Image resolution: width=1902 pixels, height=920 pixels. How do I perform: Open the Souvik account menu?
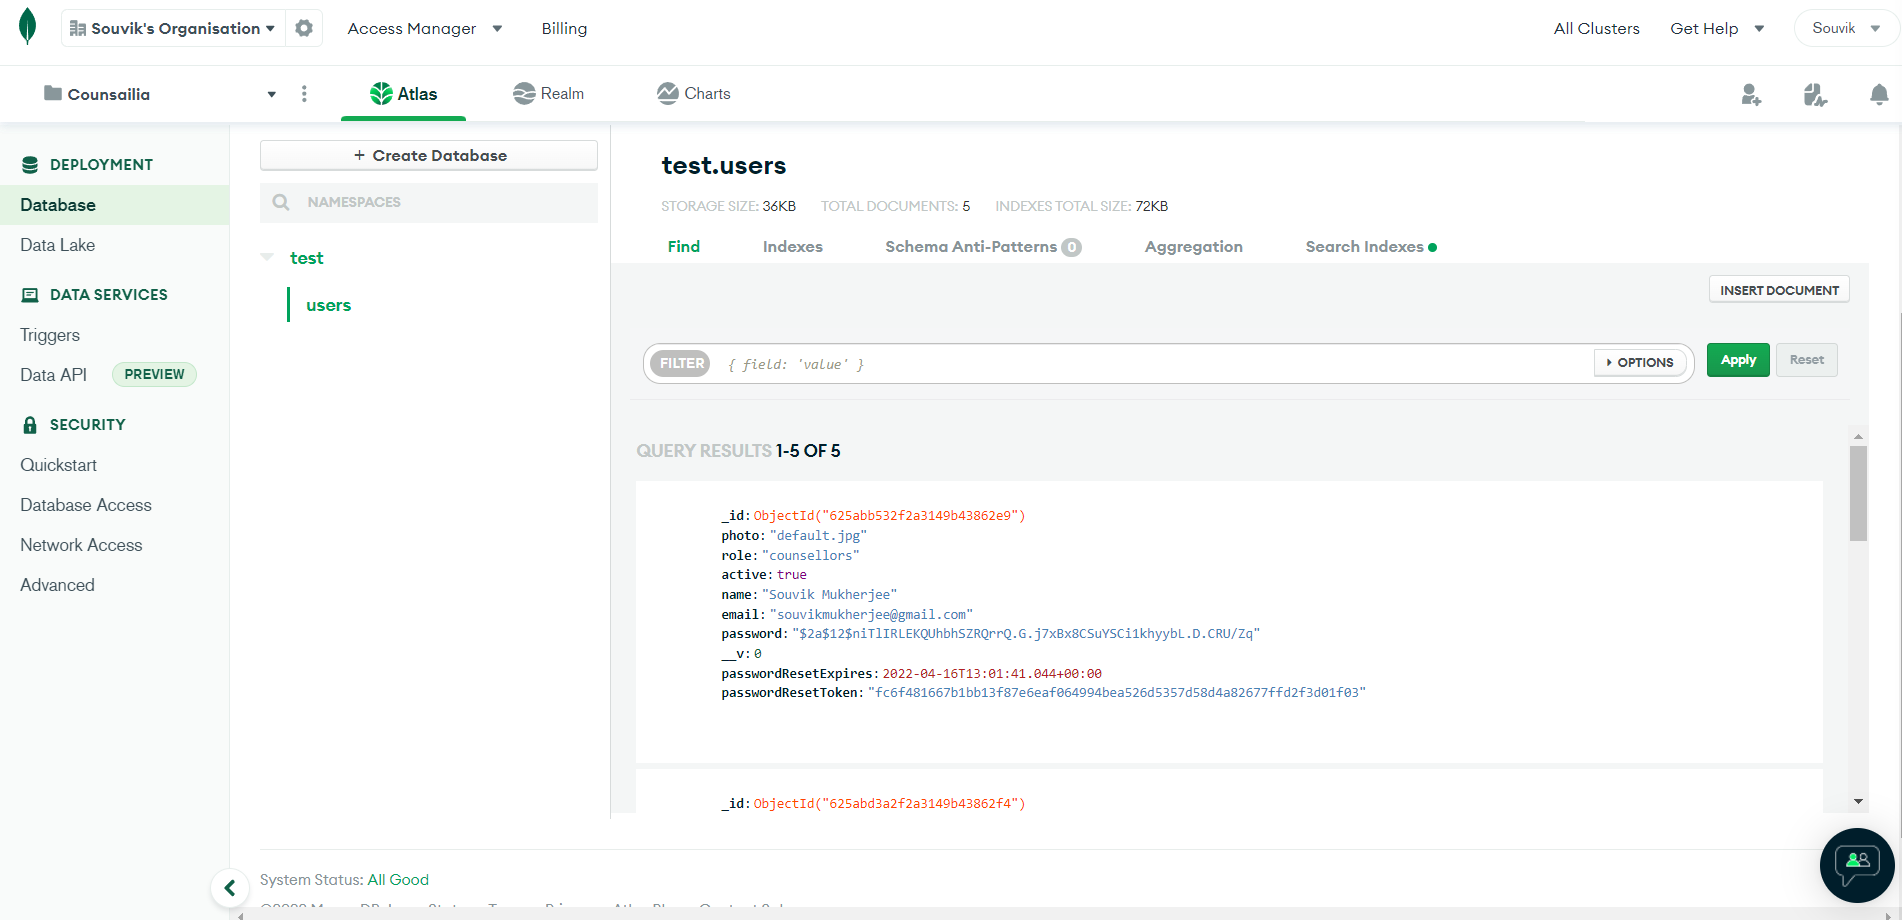[1843, 27]
